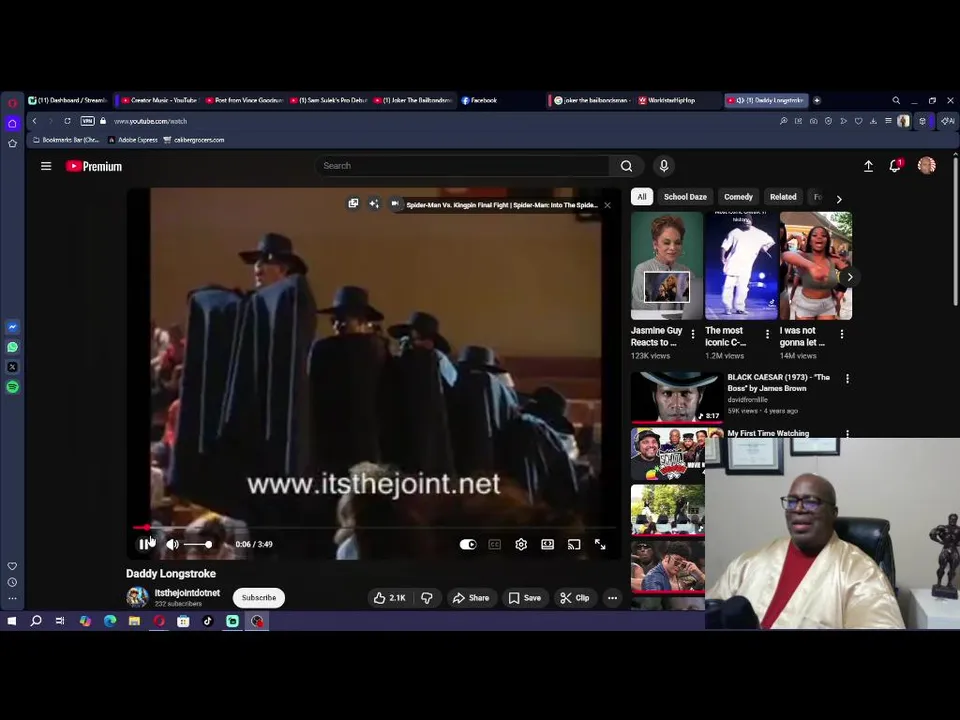The height and width of the screenshot is (720, 960).
Task: Click the pop-out video icon on the overlay
Action: click(353, 203)
